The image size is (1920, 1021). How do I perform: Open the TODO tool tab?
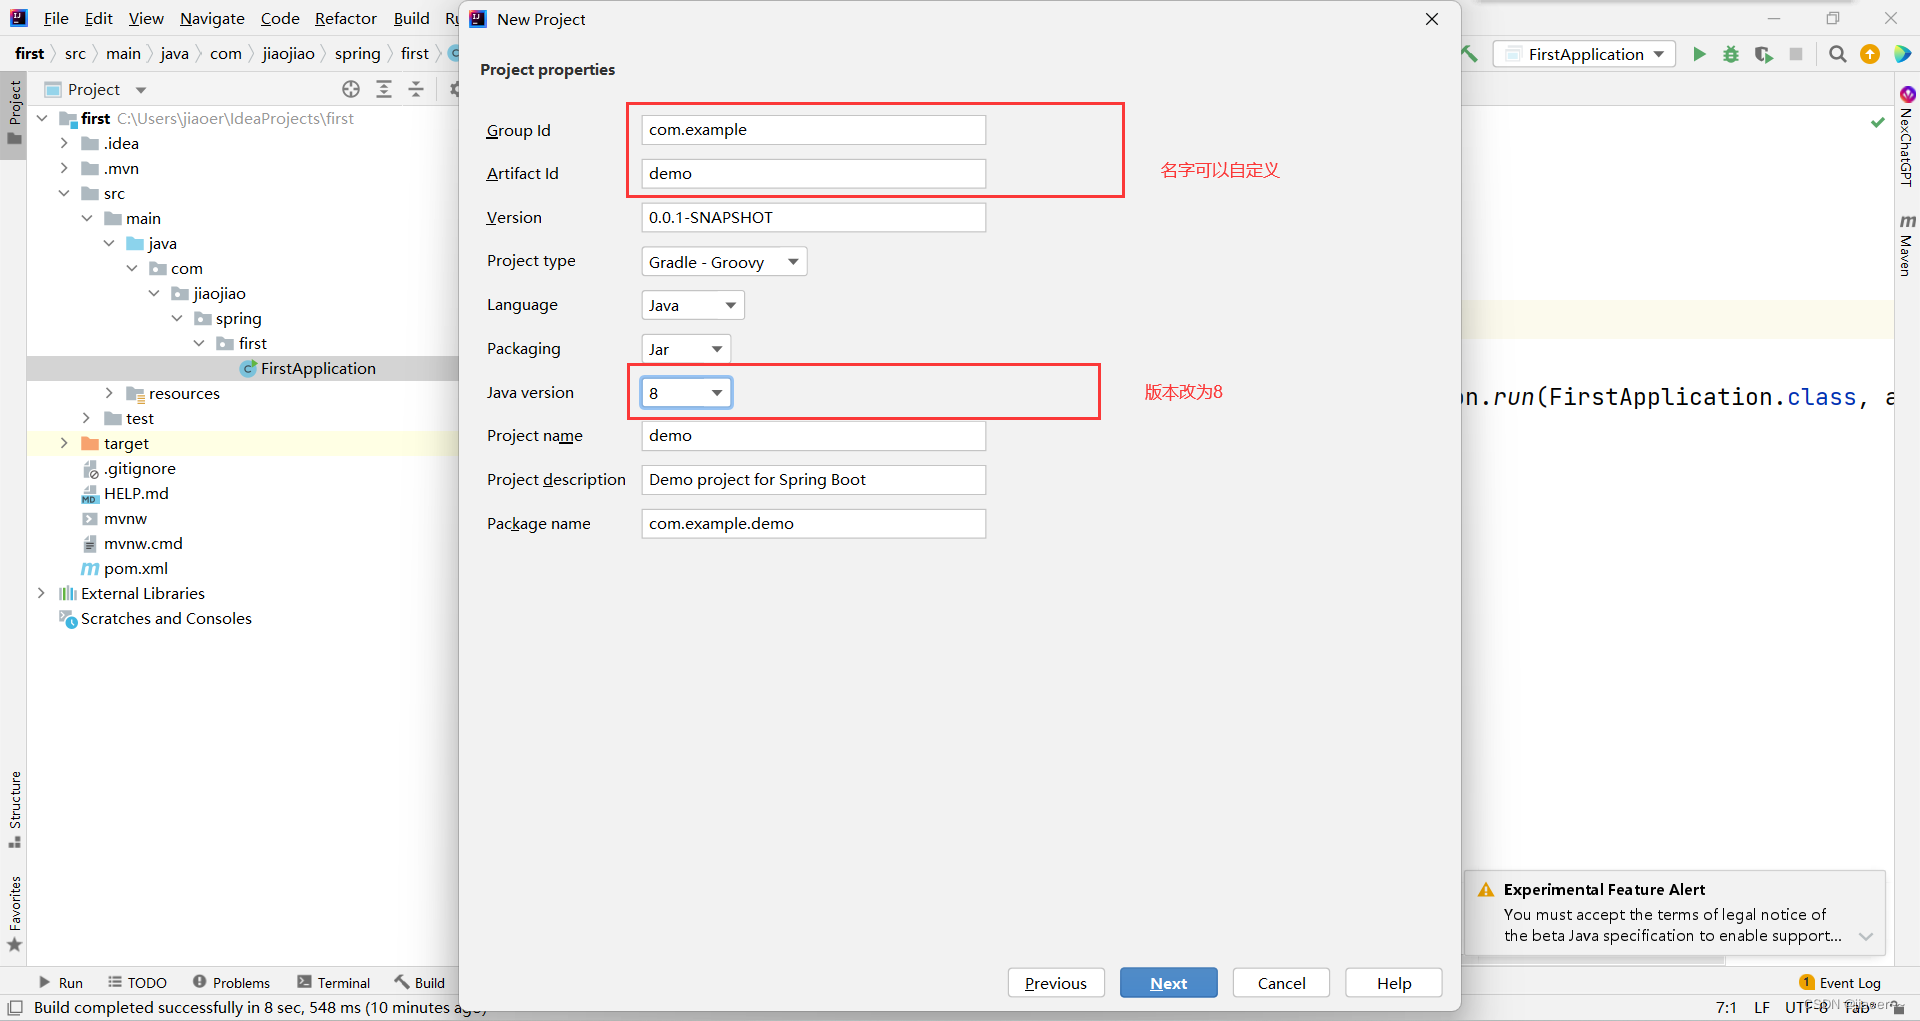point(137,983)
